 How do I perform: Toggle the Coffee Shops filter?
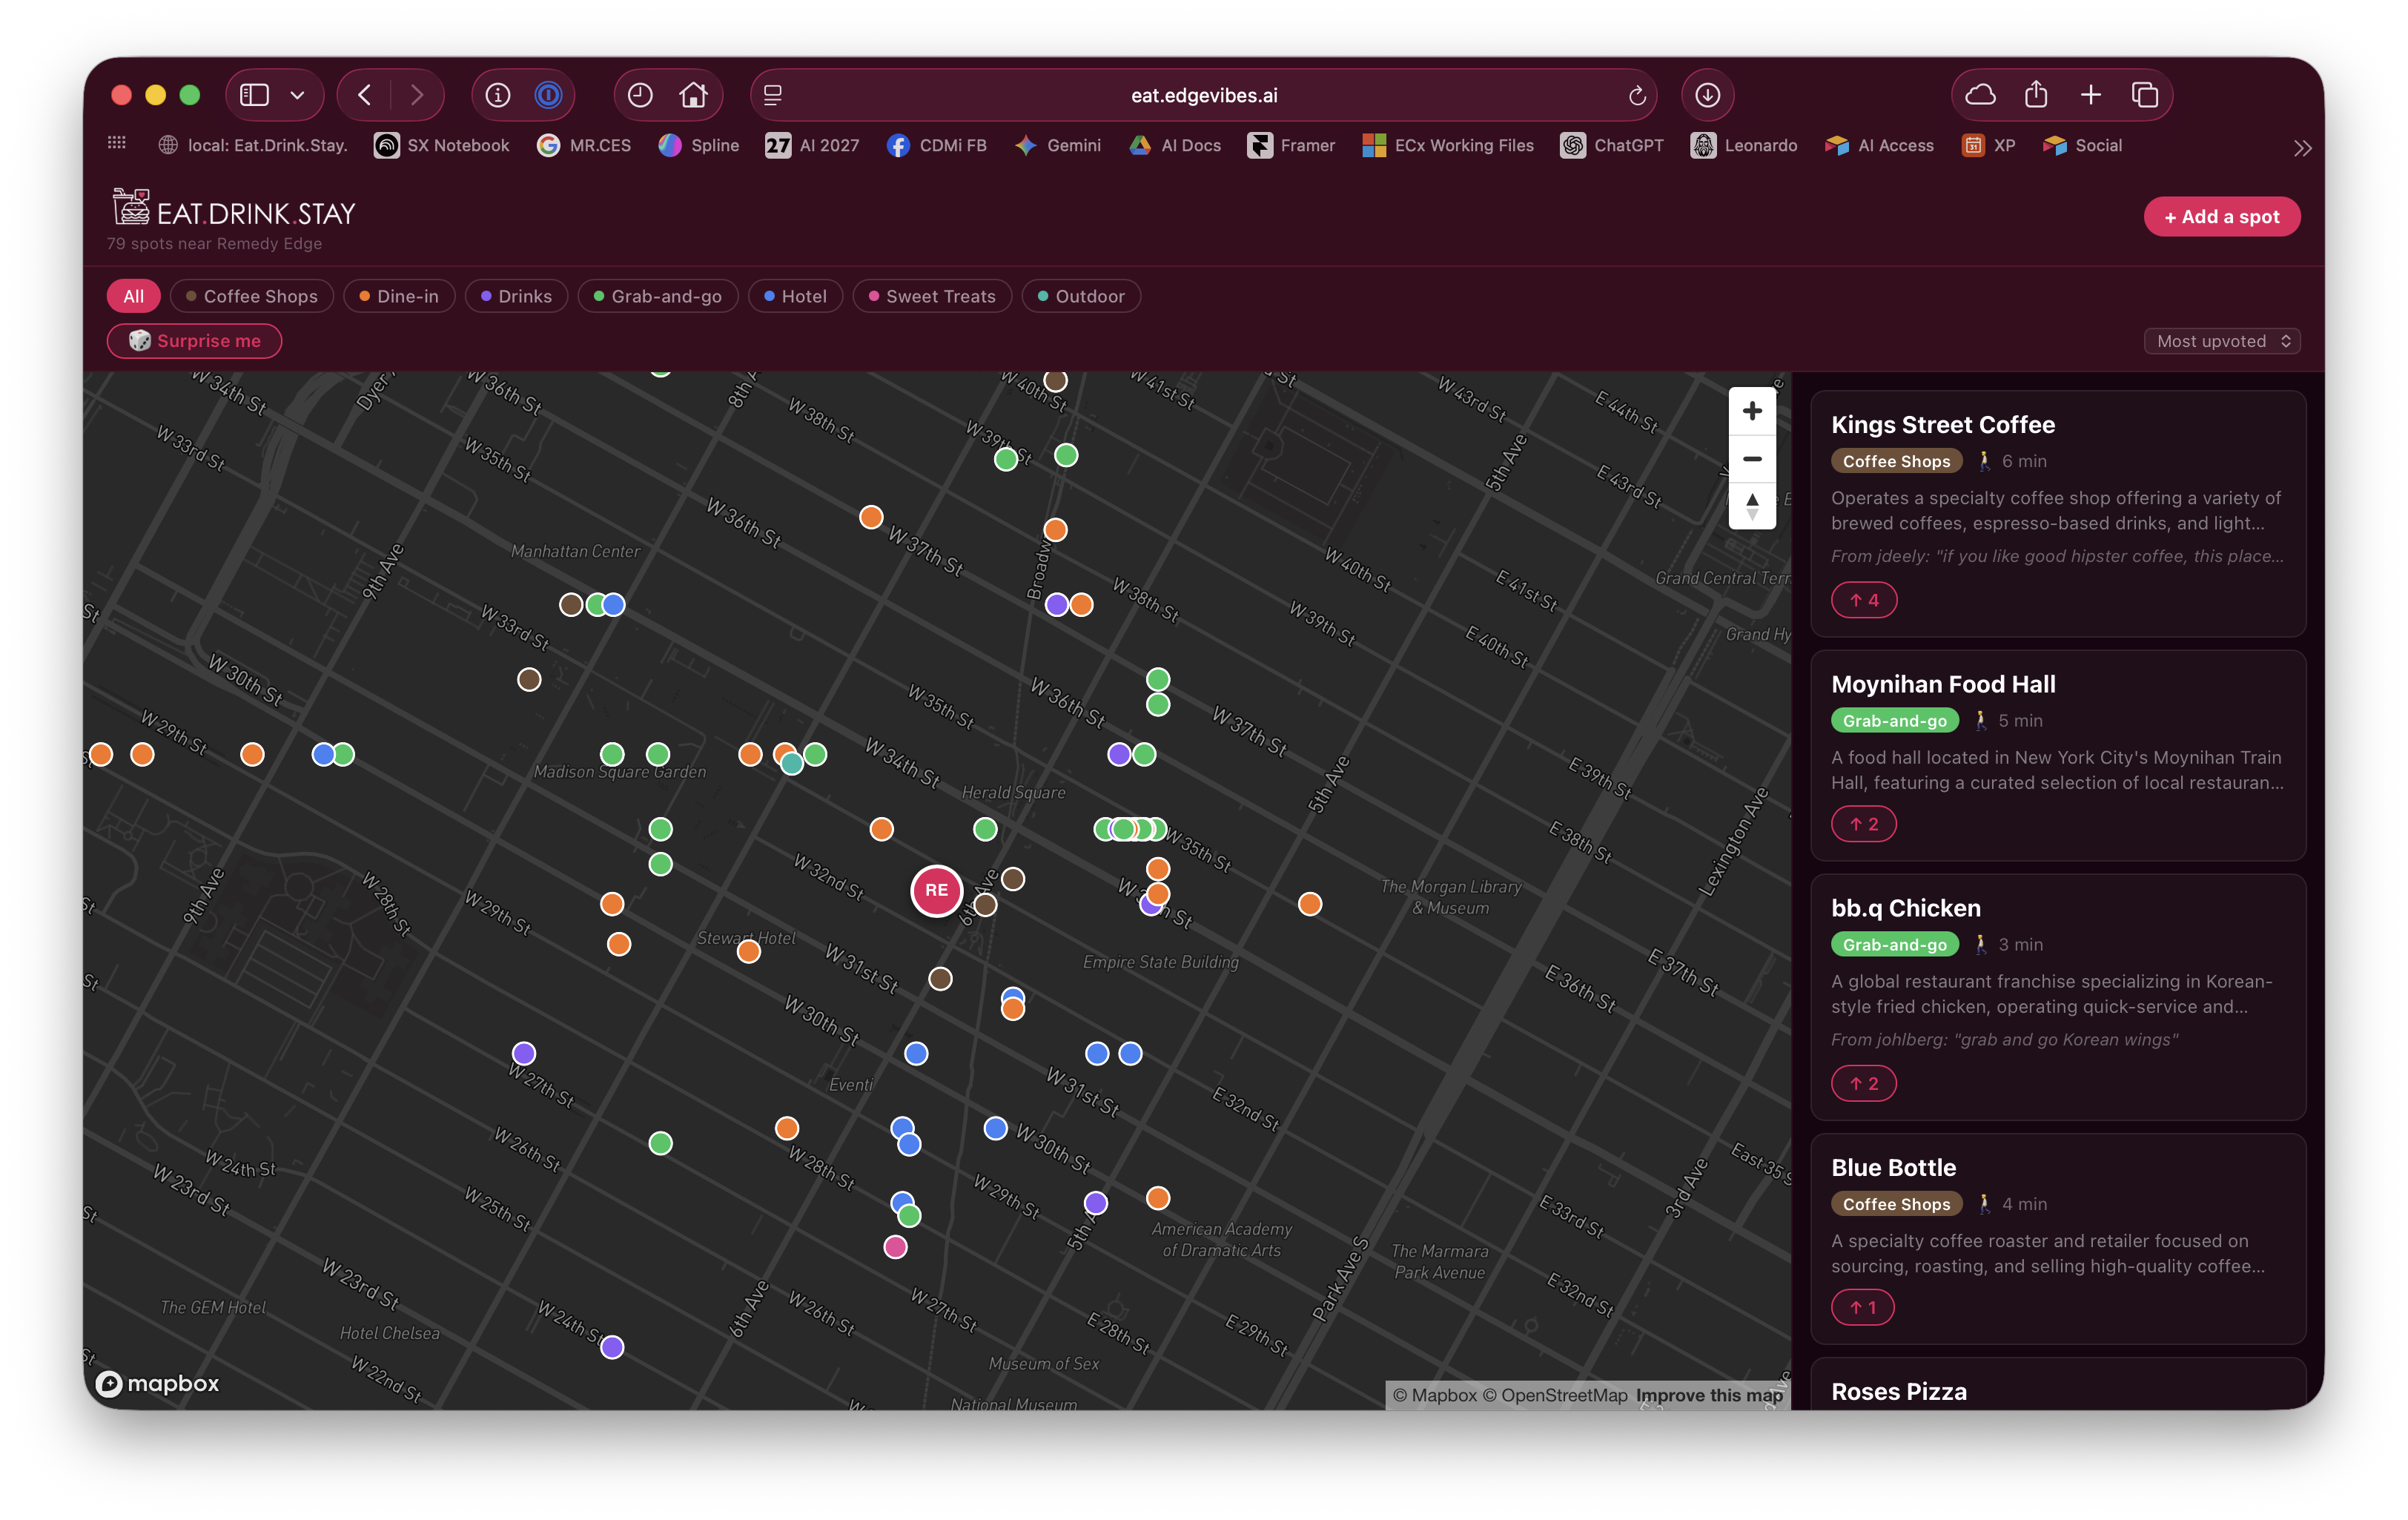click(251, 296)
